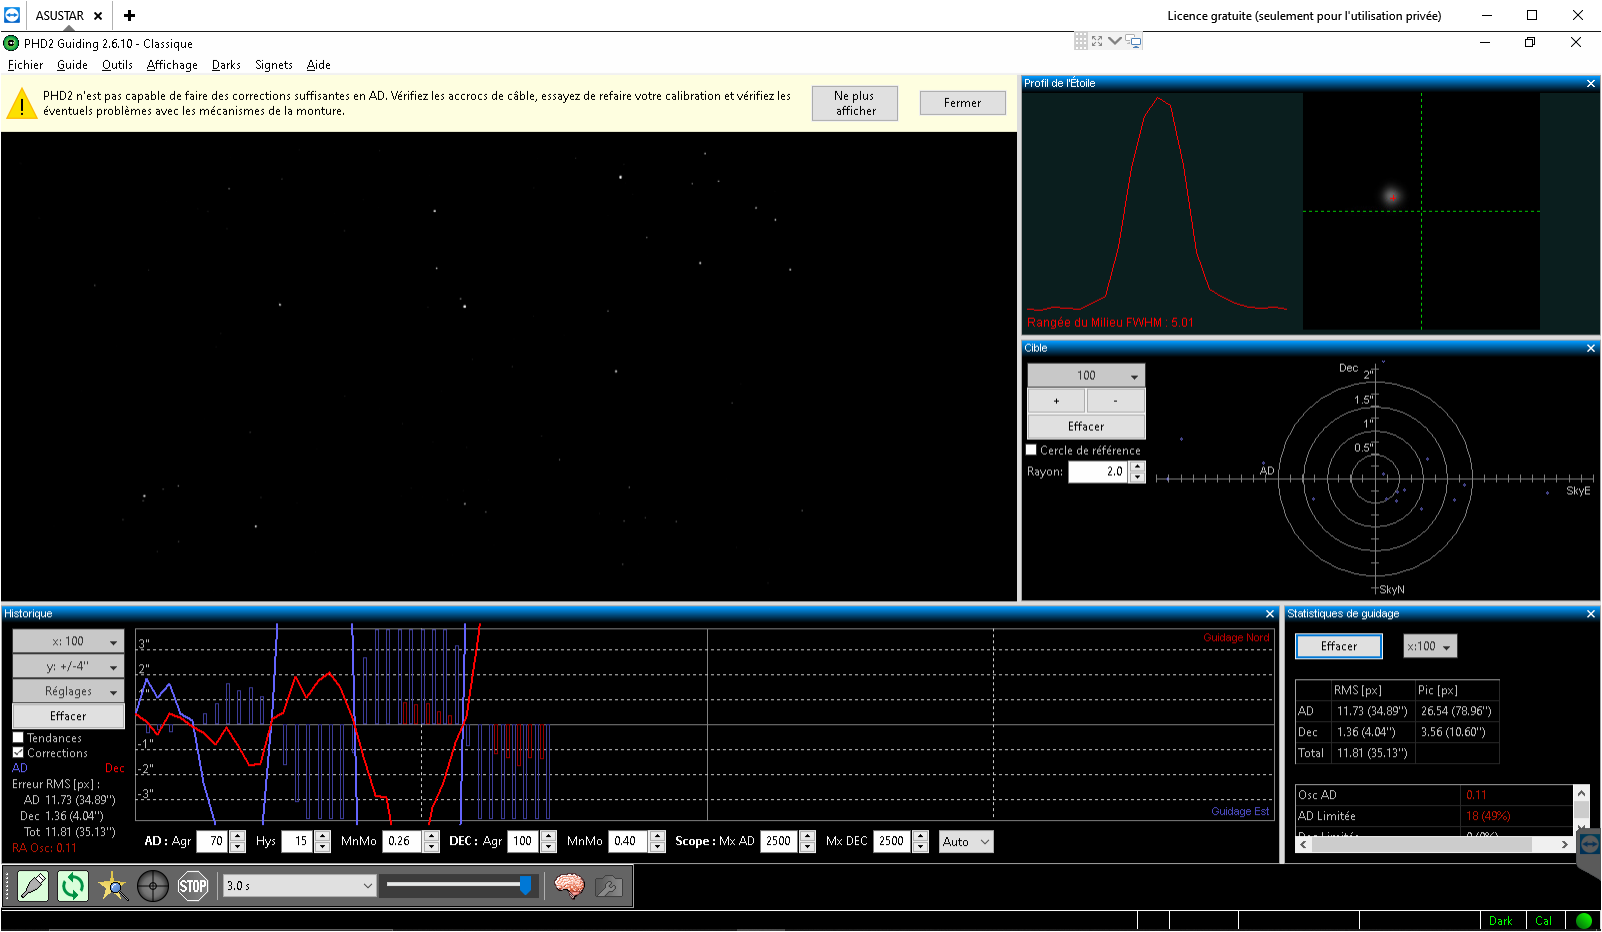Open the Aide menu
The image size is (1602, 932).
pyautogui.click(x=319, y=65)
